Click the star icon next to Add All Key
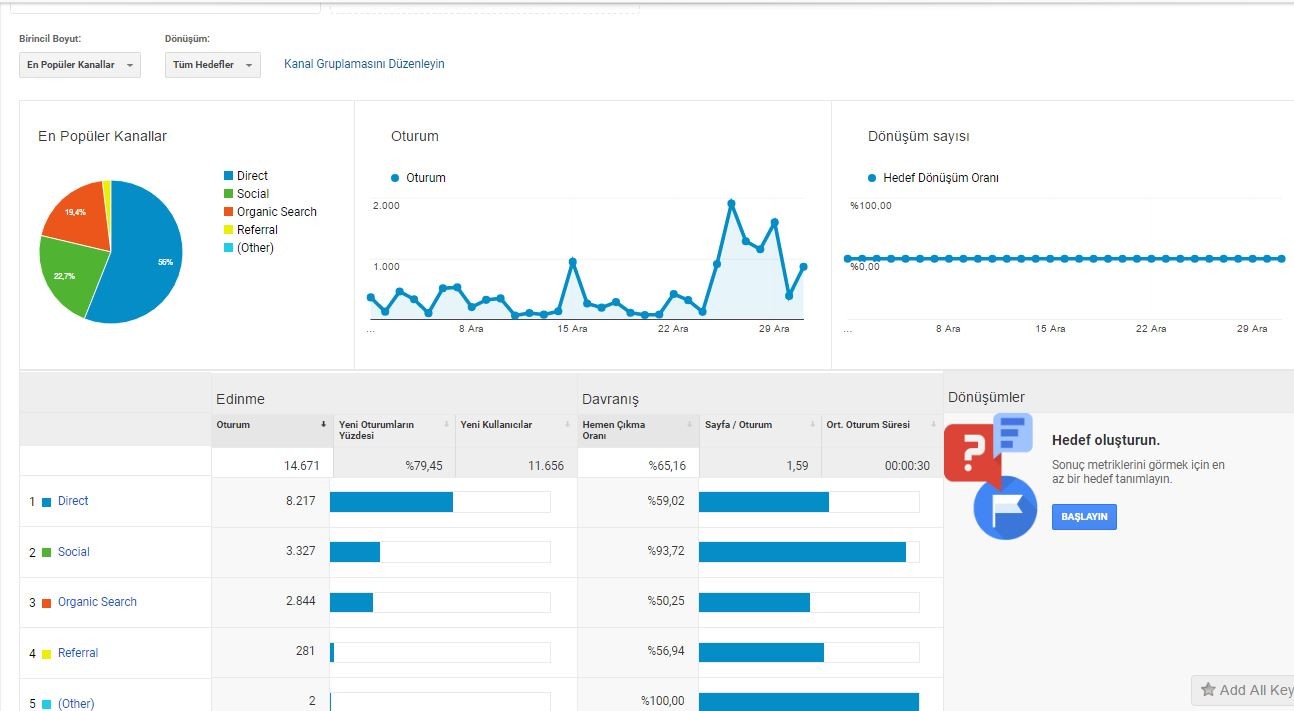This screenshot has height=711, width=1294. 1208,690
